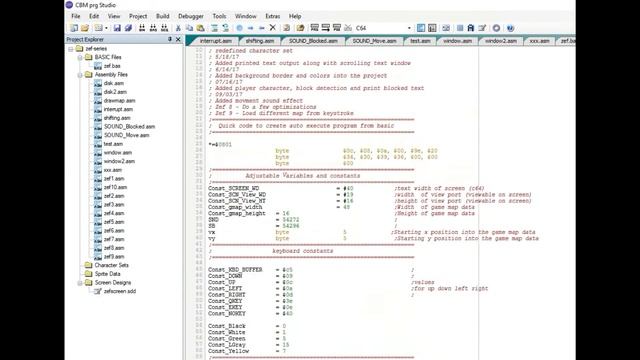Screen dimensions: 640x360
Task: Open the Extras menu
Action: 273,16
